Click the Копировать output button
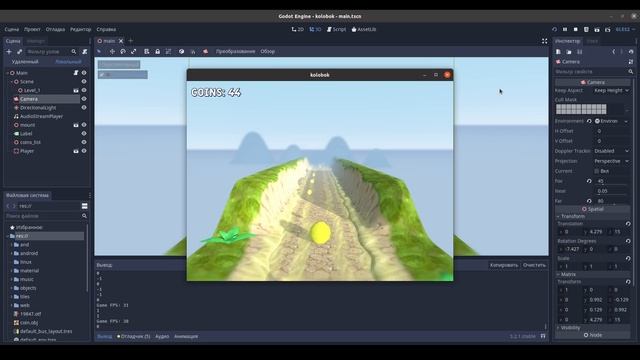 point(504,265)
